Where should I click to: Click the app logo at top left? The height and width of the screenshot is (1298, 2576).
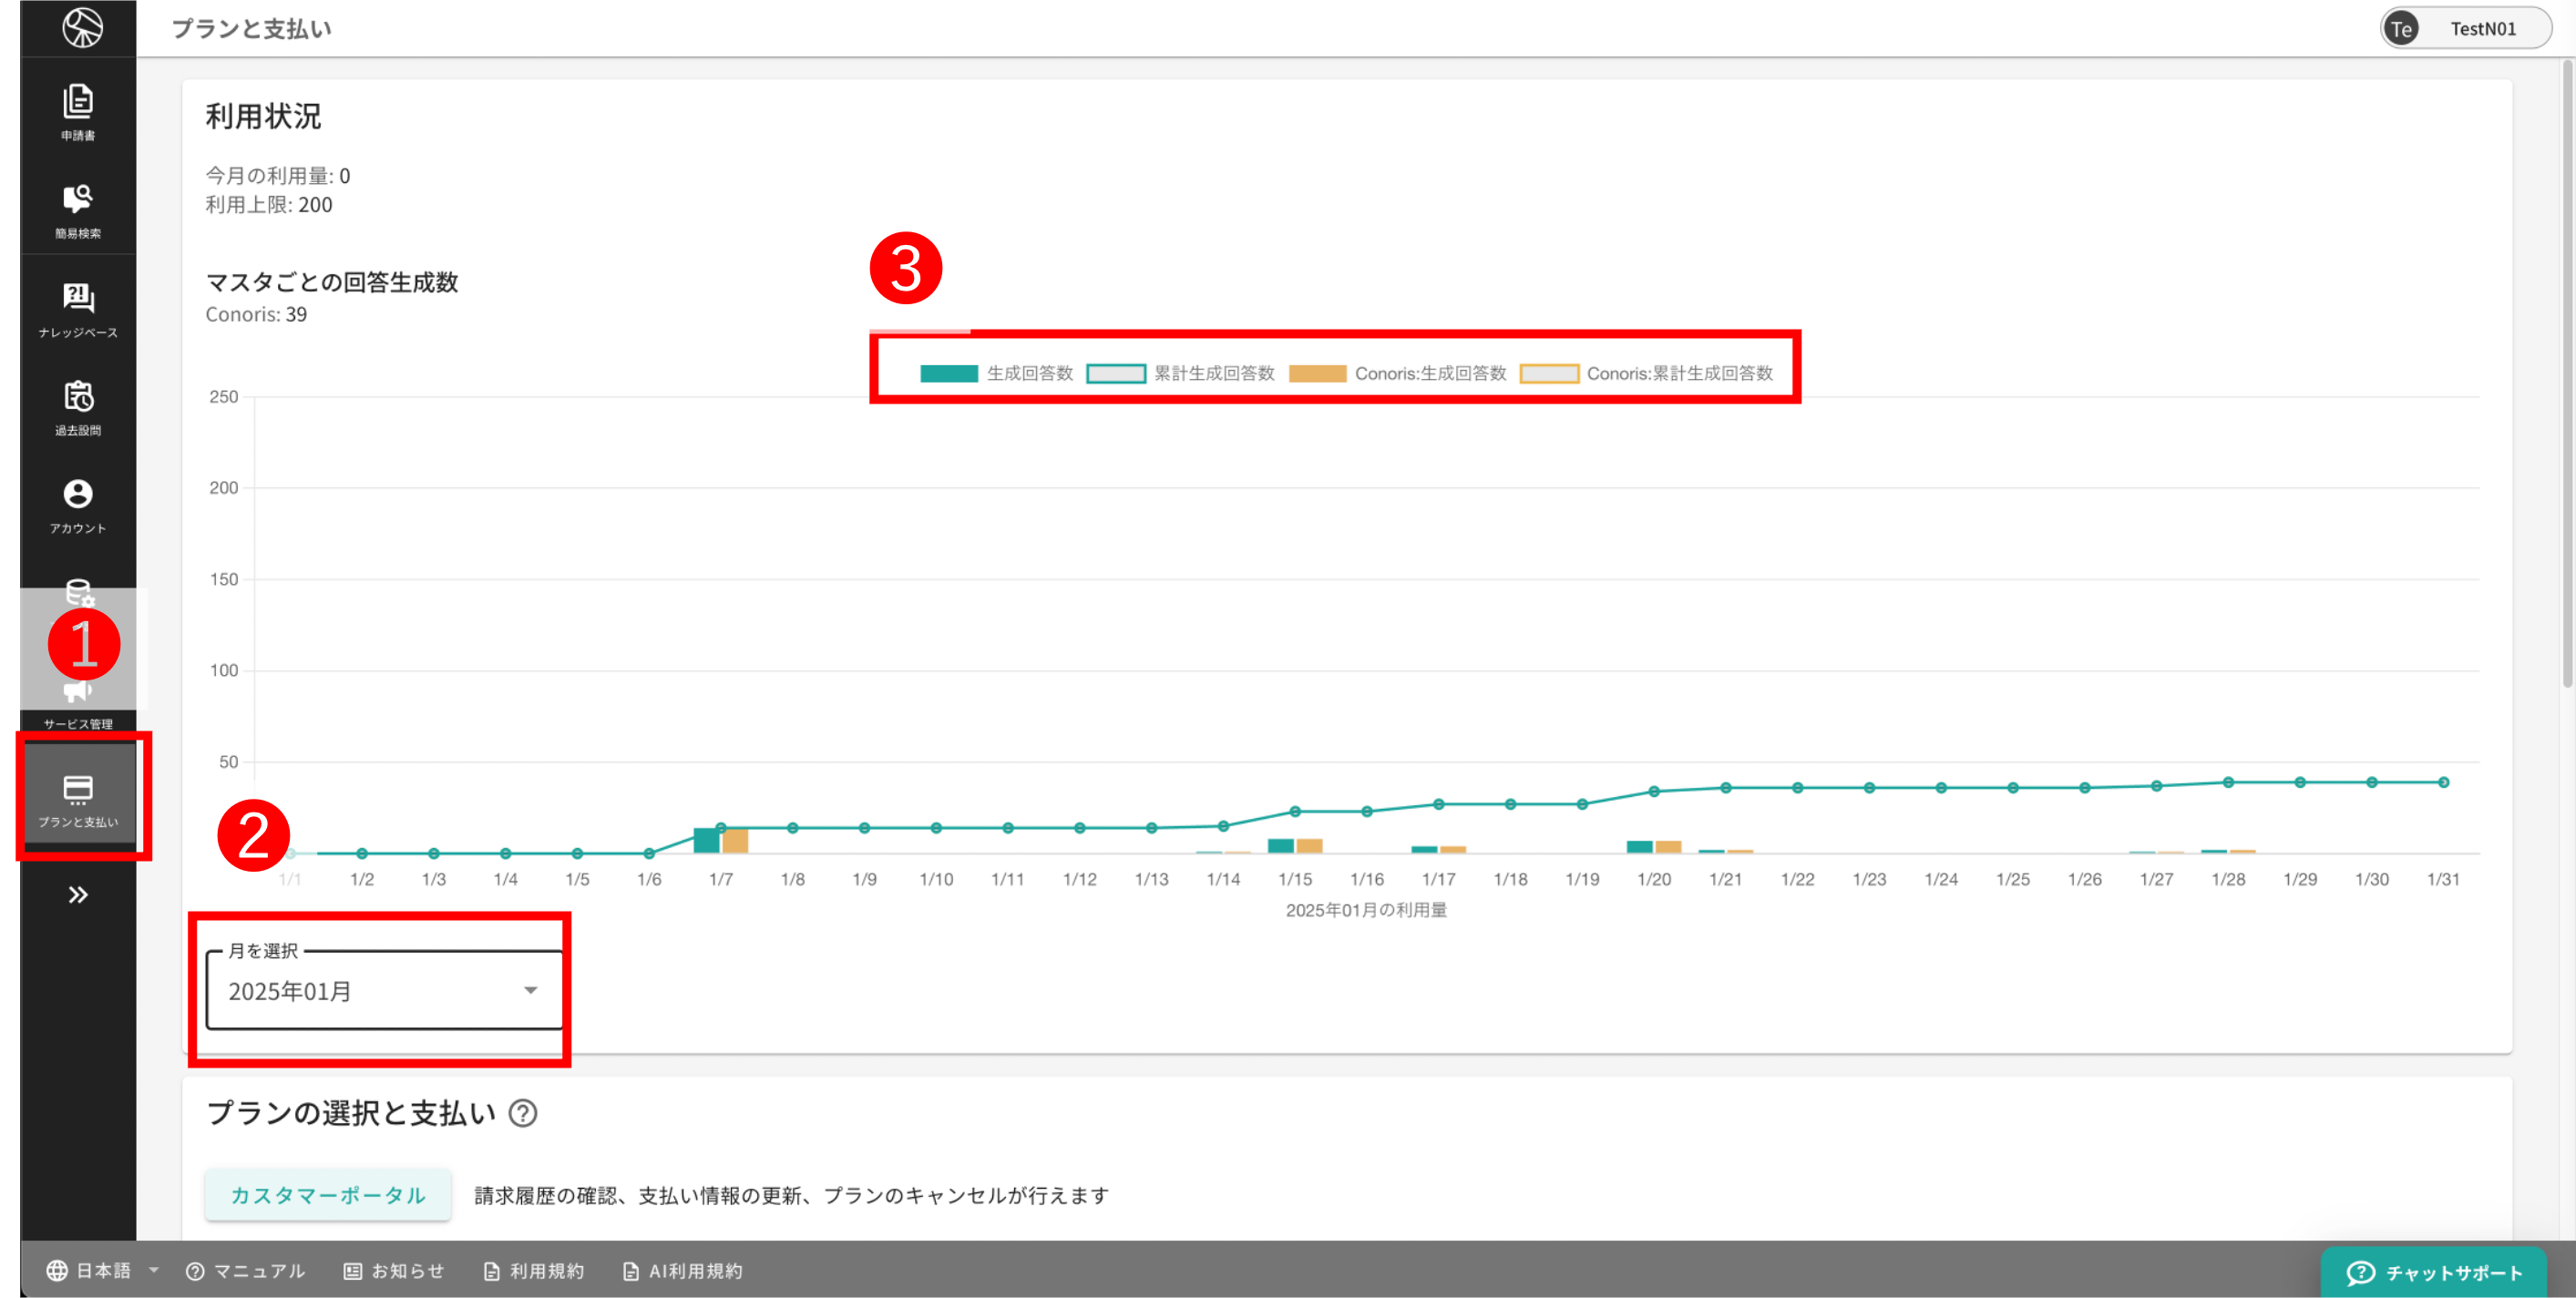pyautogui.click(x=82, y=27)
